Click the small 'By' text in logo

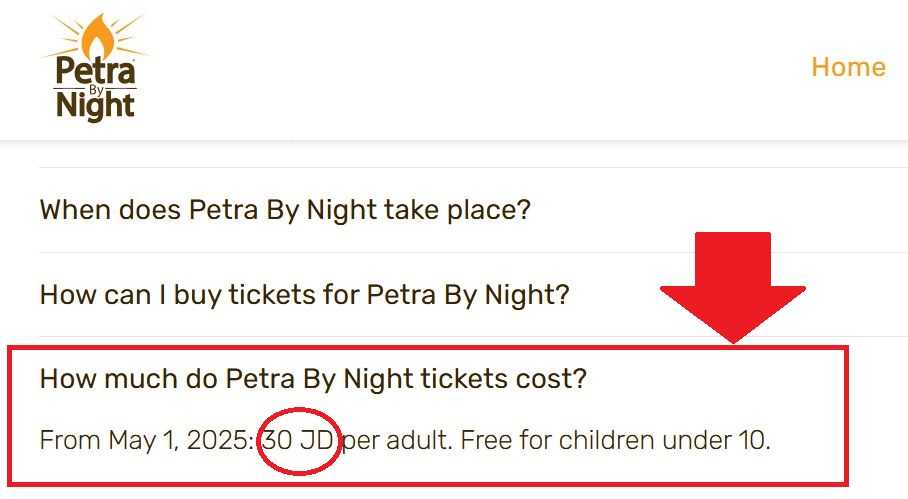tap(96, 90)
